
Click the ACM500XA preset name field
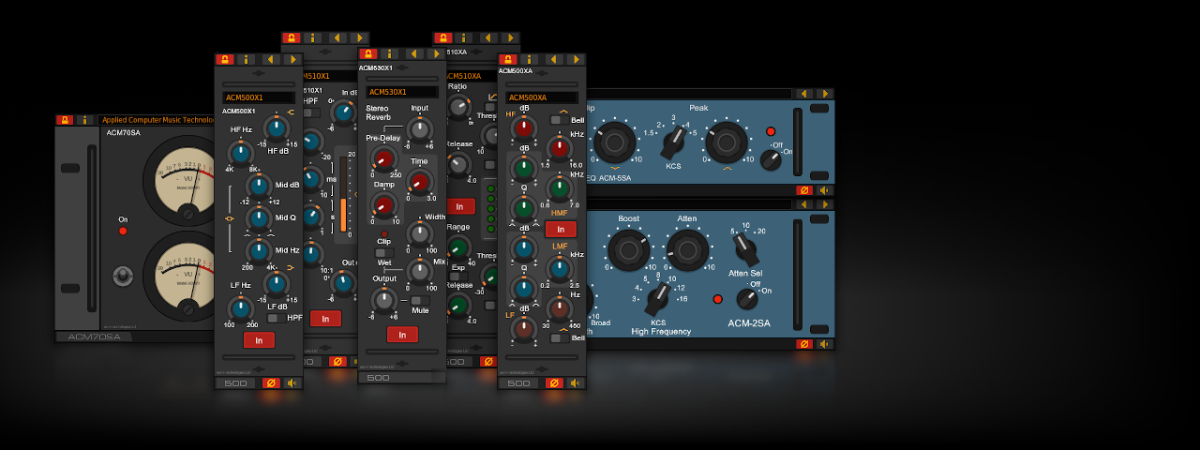click(541, 98)
